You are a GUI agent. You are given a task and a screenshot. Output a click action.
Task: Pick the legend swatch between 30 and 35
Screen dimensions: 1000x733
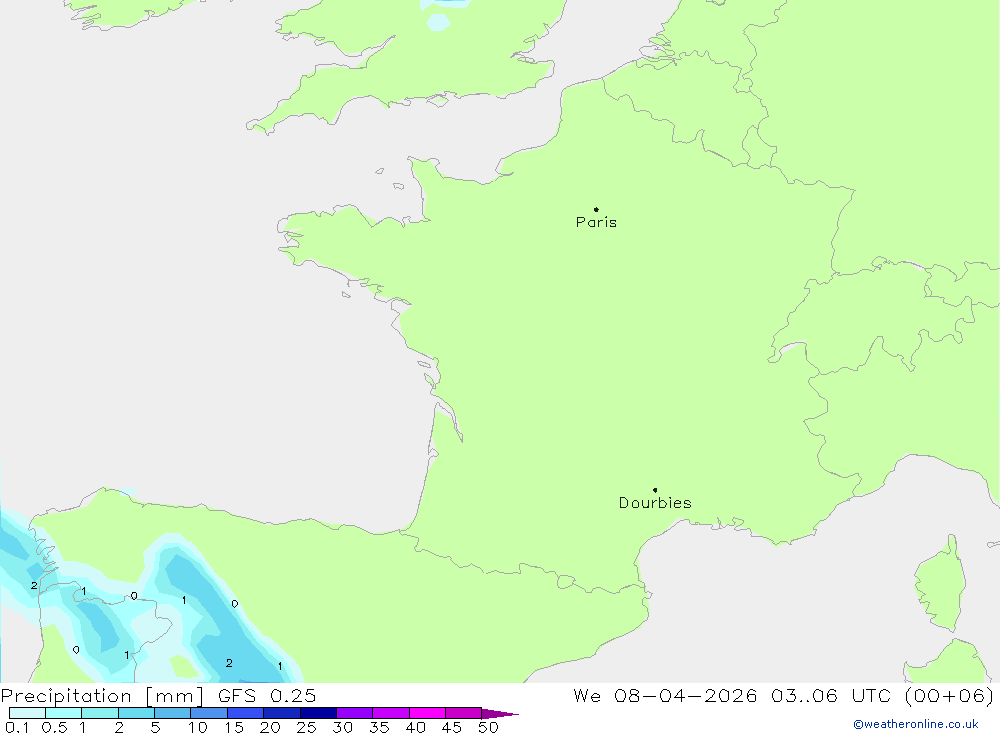(x=355, y=713)
